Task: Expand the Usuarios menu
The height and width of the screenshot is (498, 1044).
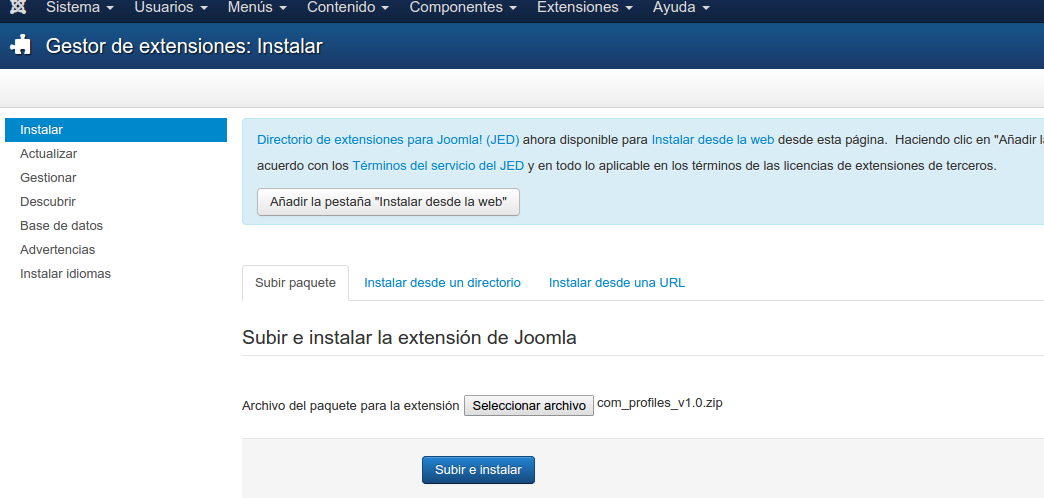Action: pyautogui.click(x=171, y=8)
